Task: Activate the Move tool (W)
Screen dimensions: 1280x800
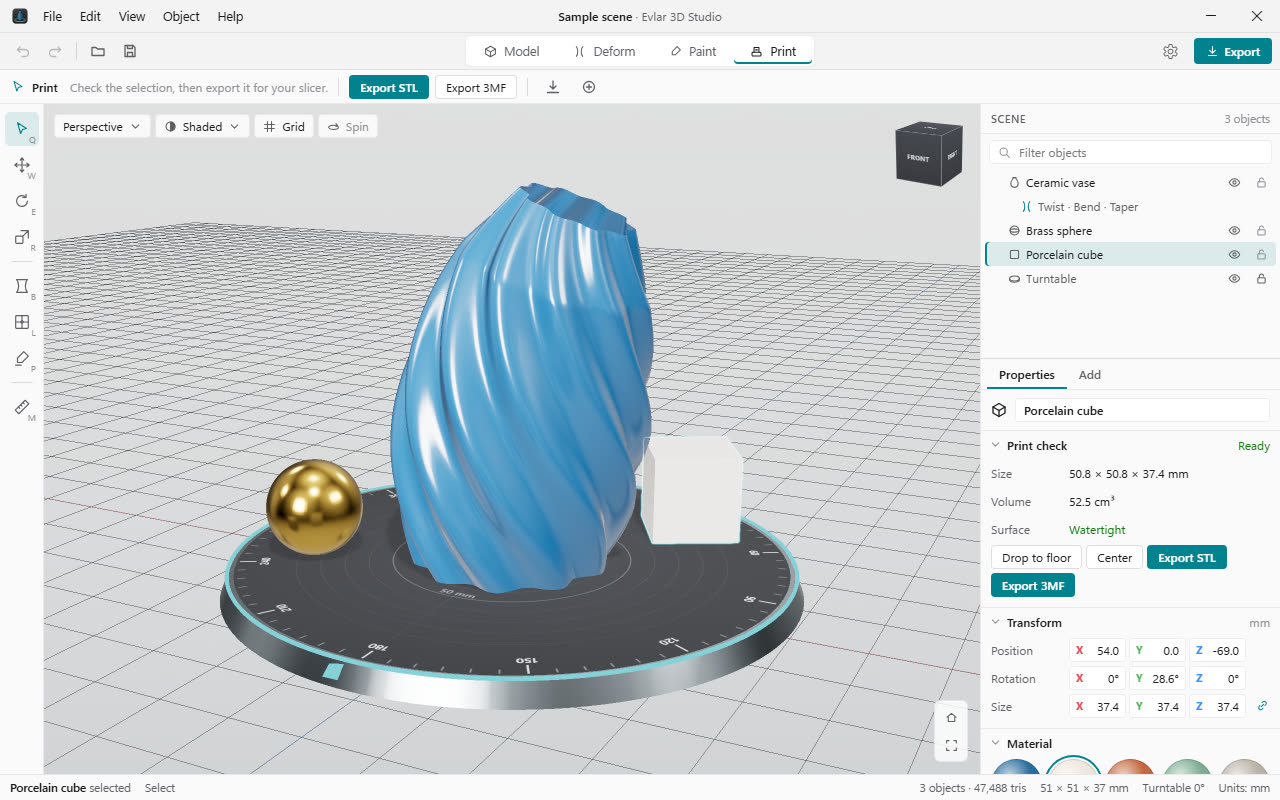Action: (22, 165)
